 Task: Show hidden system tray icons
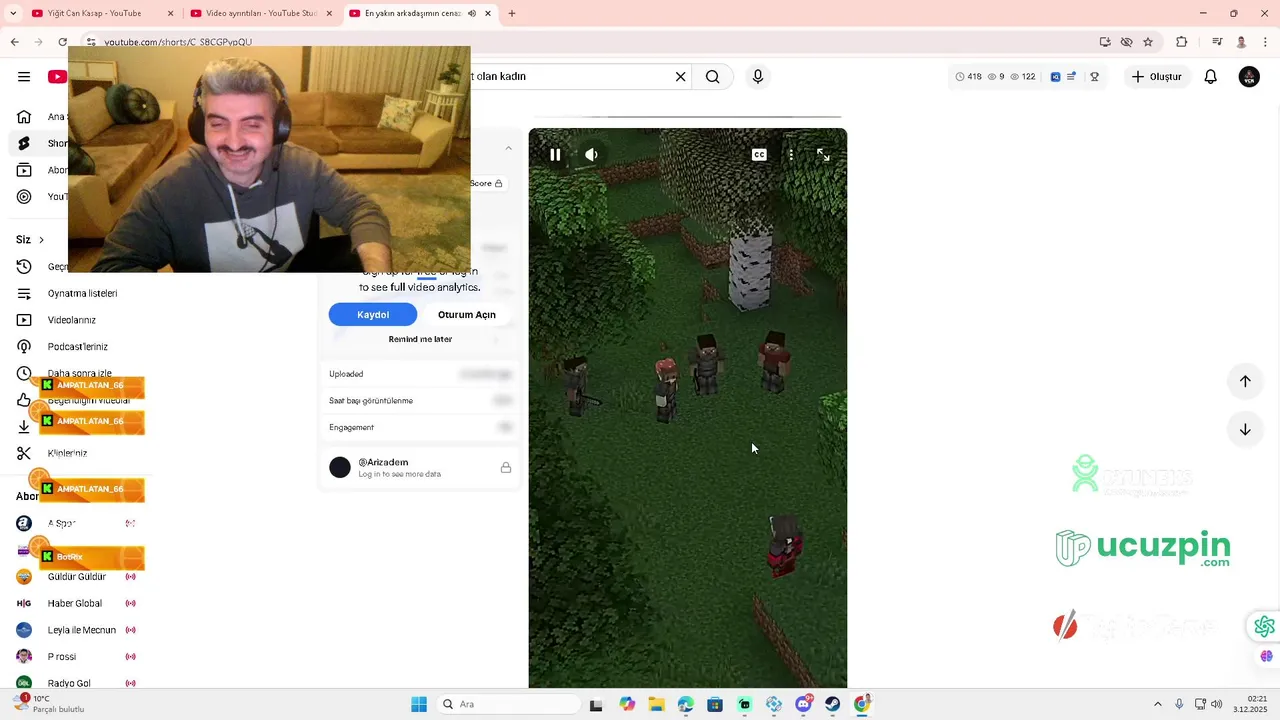click(x=1158, y=704)
